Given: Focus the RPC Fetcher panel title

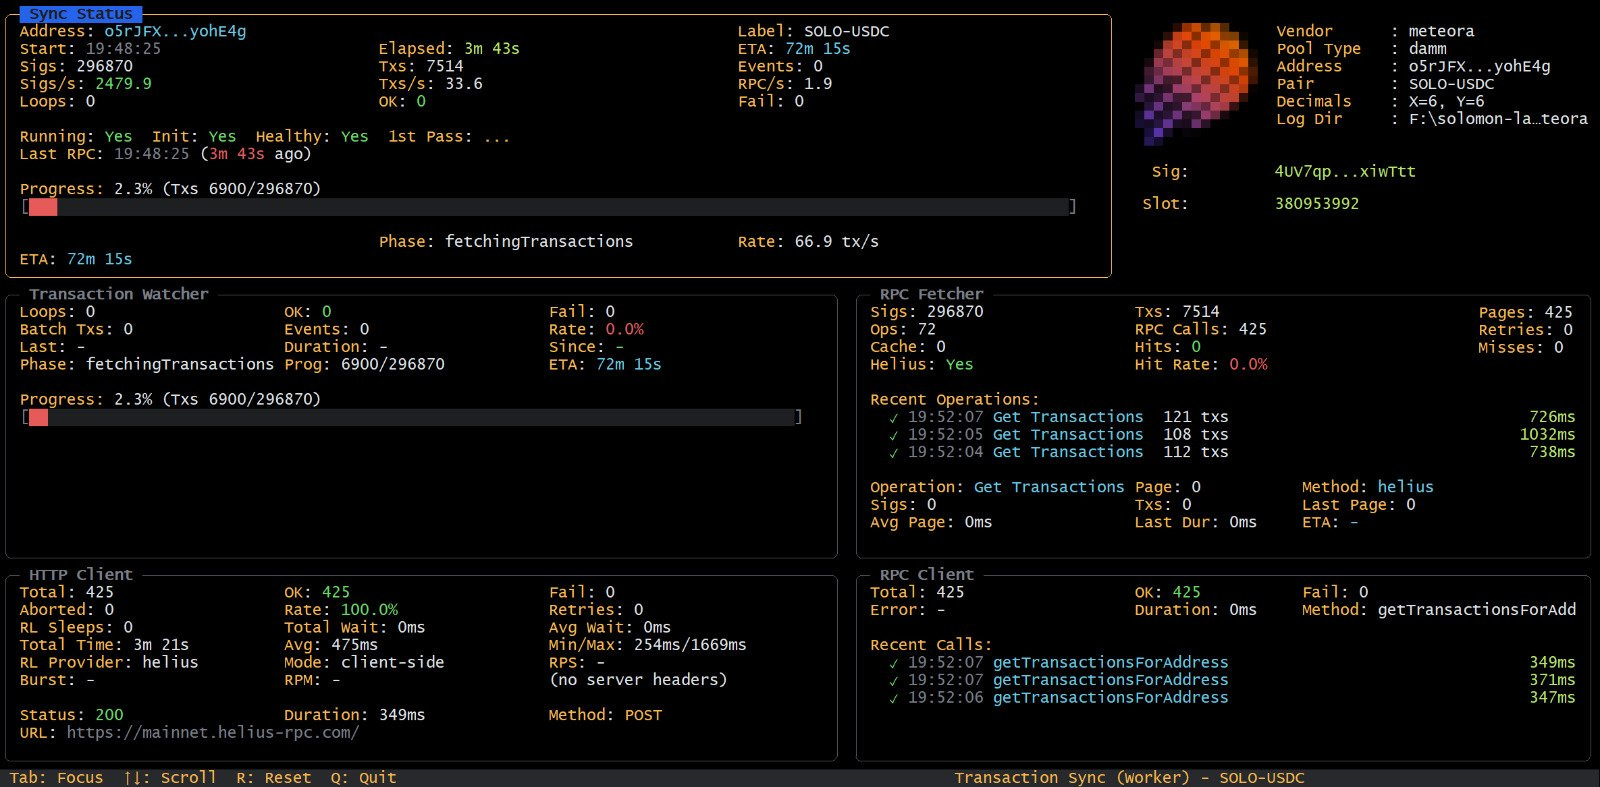Looking at the screenshot, I should (931, 294).
